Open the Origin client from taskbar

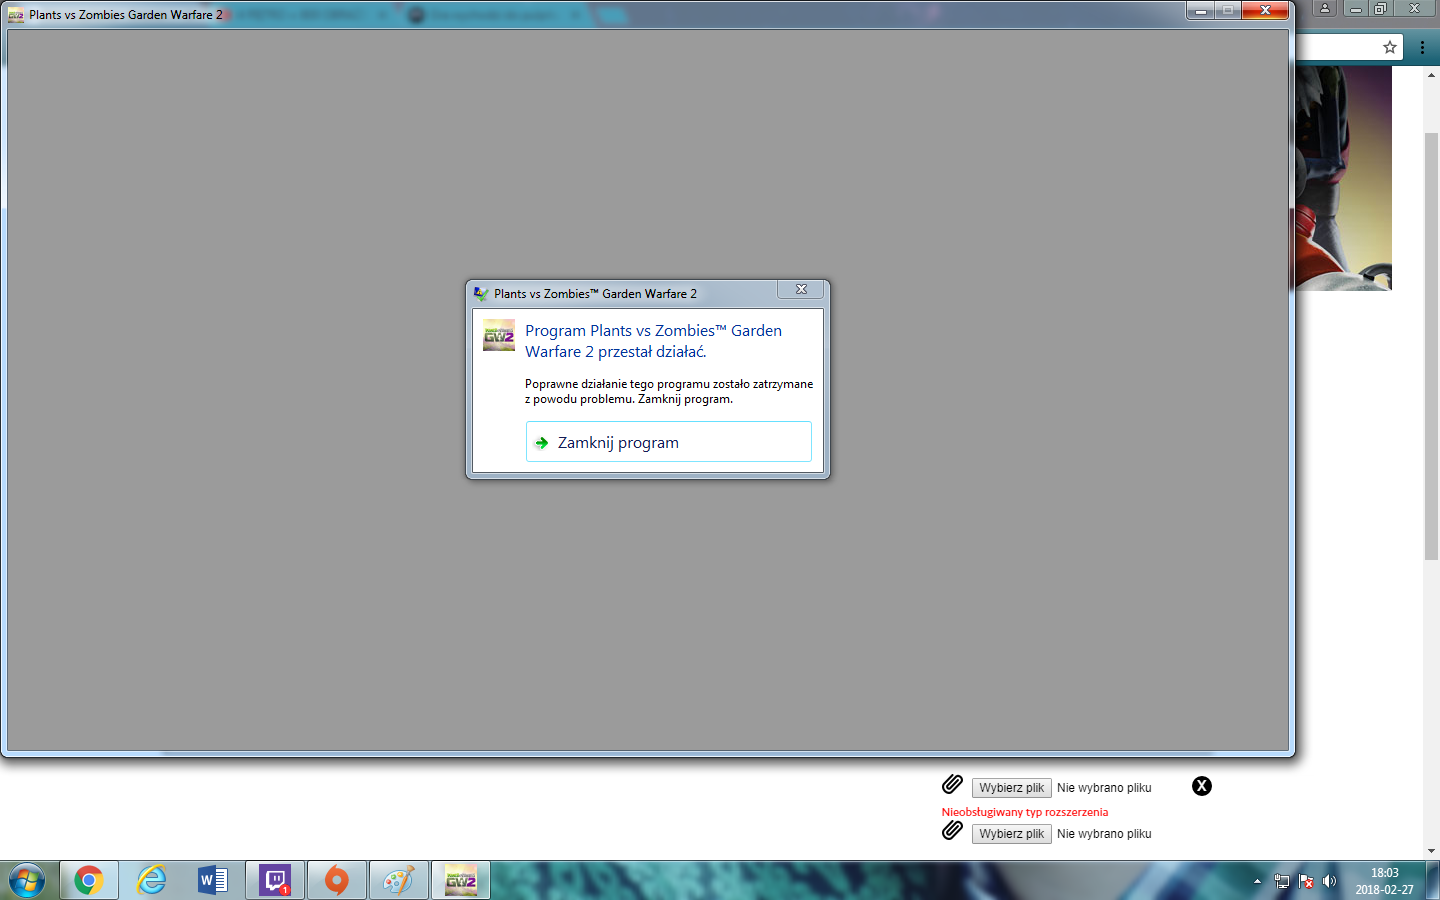[x=337, y=881]
